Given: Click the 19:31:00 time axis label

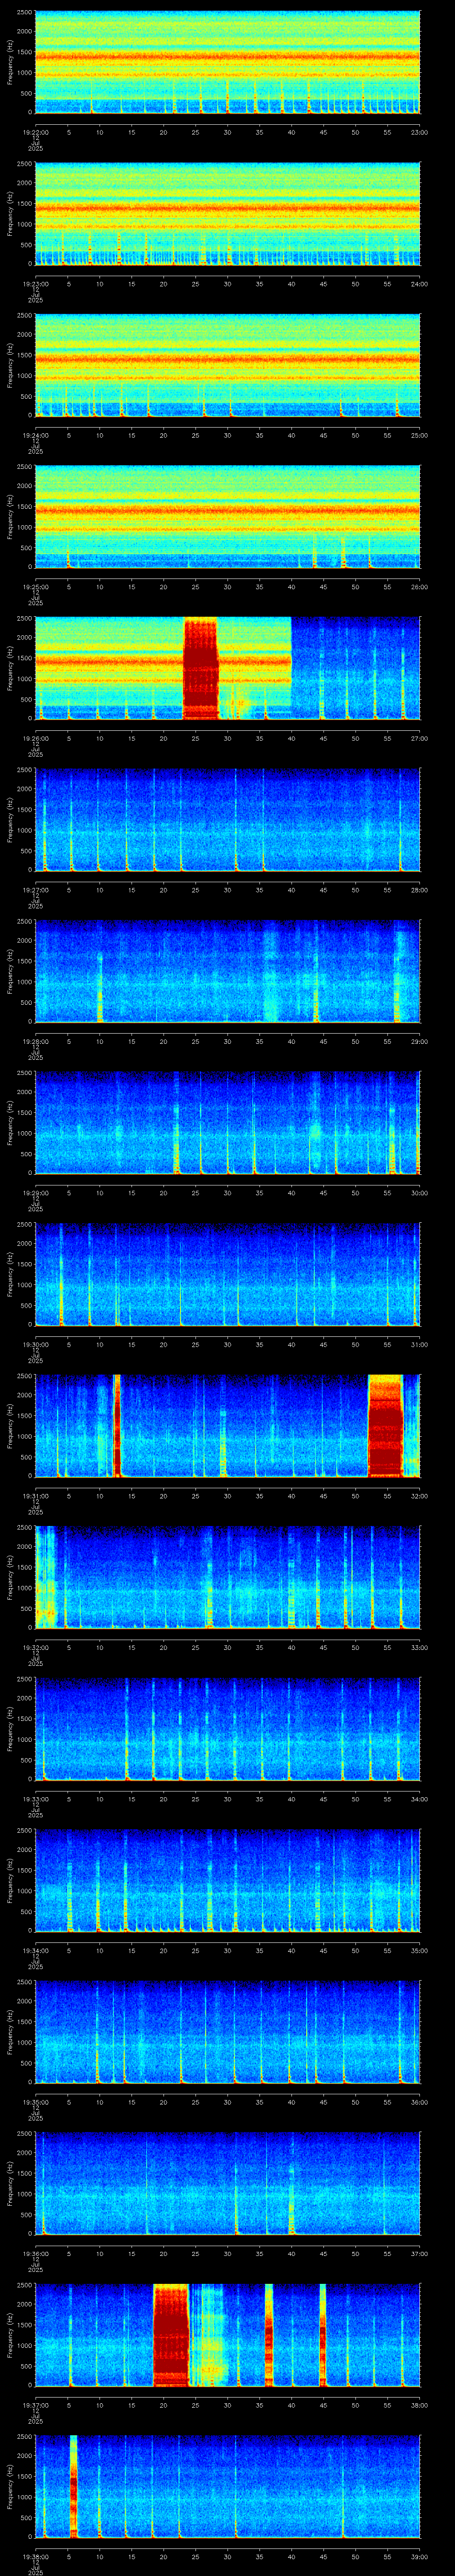Looking at the screenshot, I should coord(35,1496).
